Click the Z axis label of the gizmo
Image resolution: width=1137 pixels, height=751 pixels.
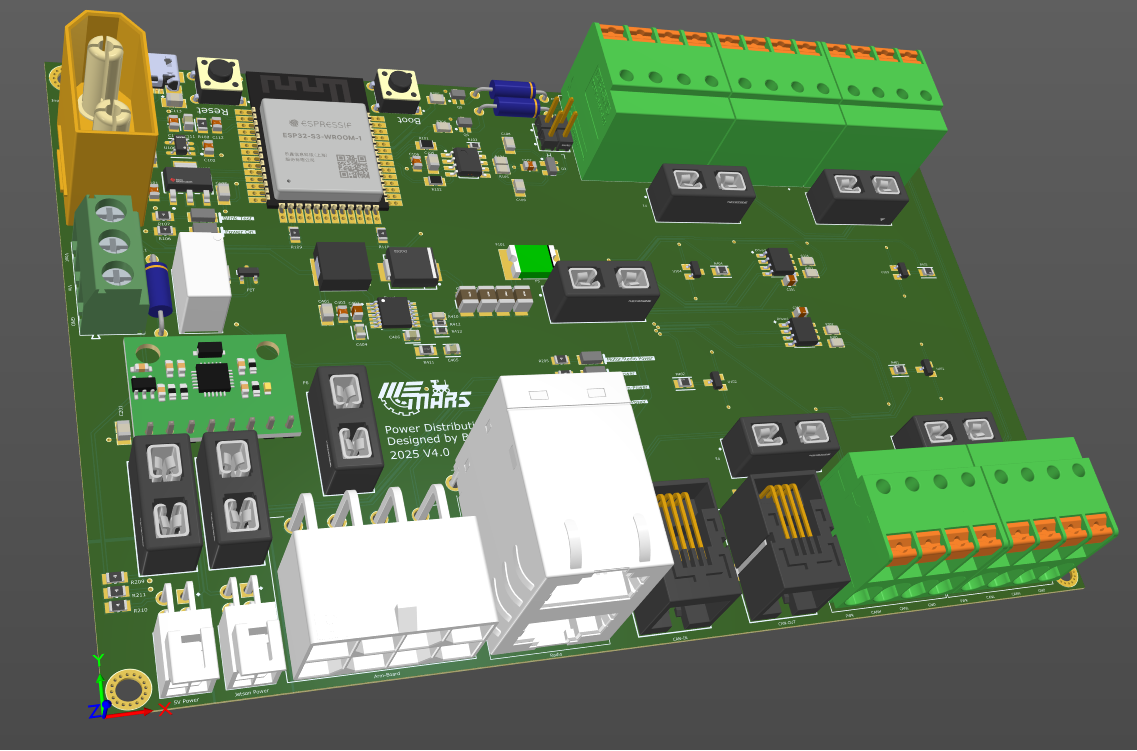[94, 712]
